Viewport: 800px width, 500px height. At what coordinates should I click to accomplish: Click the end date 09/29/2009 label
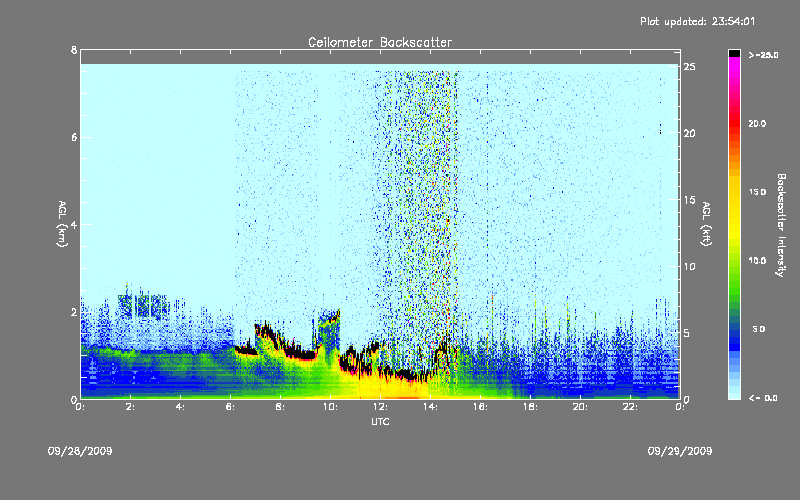(680, 451)
